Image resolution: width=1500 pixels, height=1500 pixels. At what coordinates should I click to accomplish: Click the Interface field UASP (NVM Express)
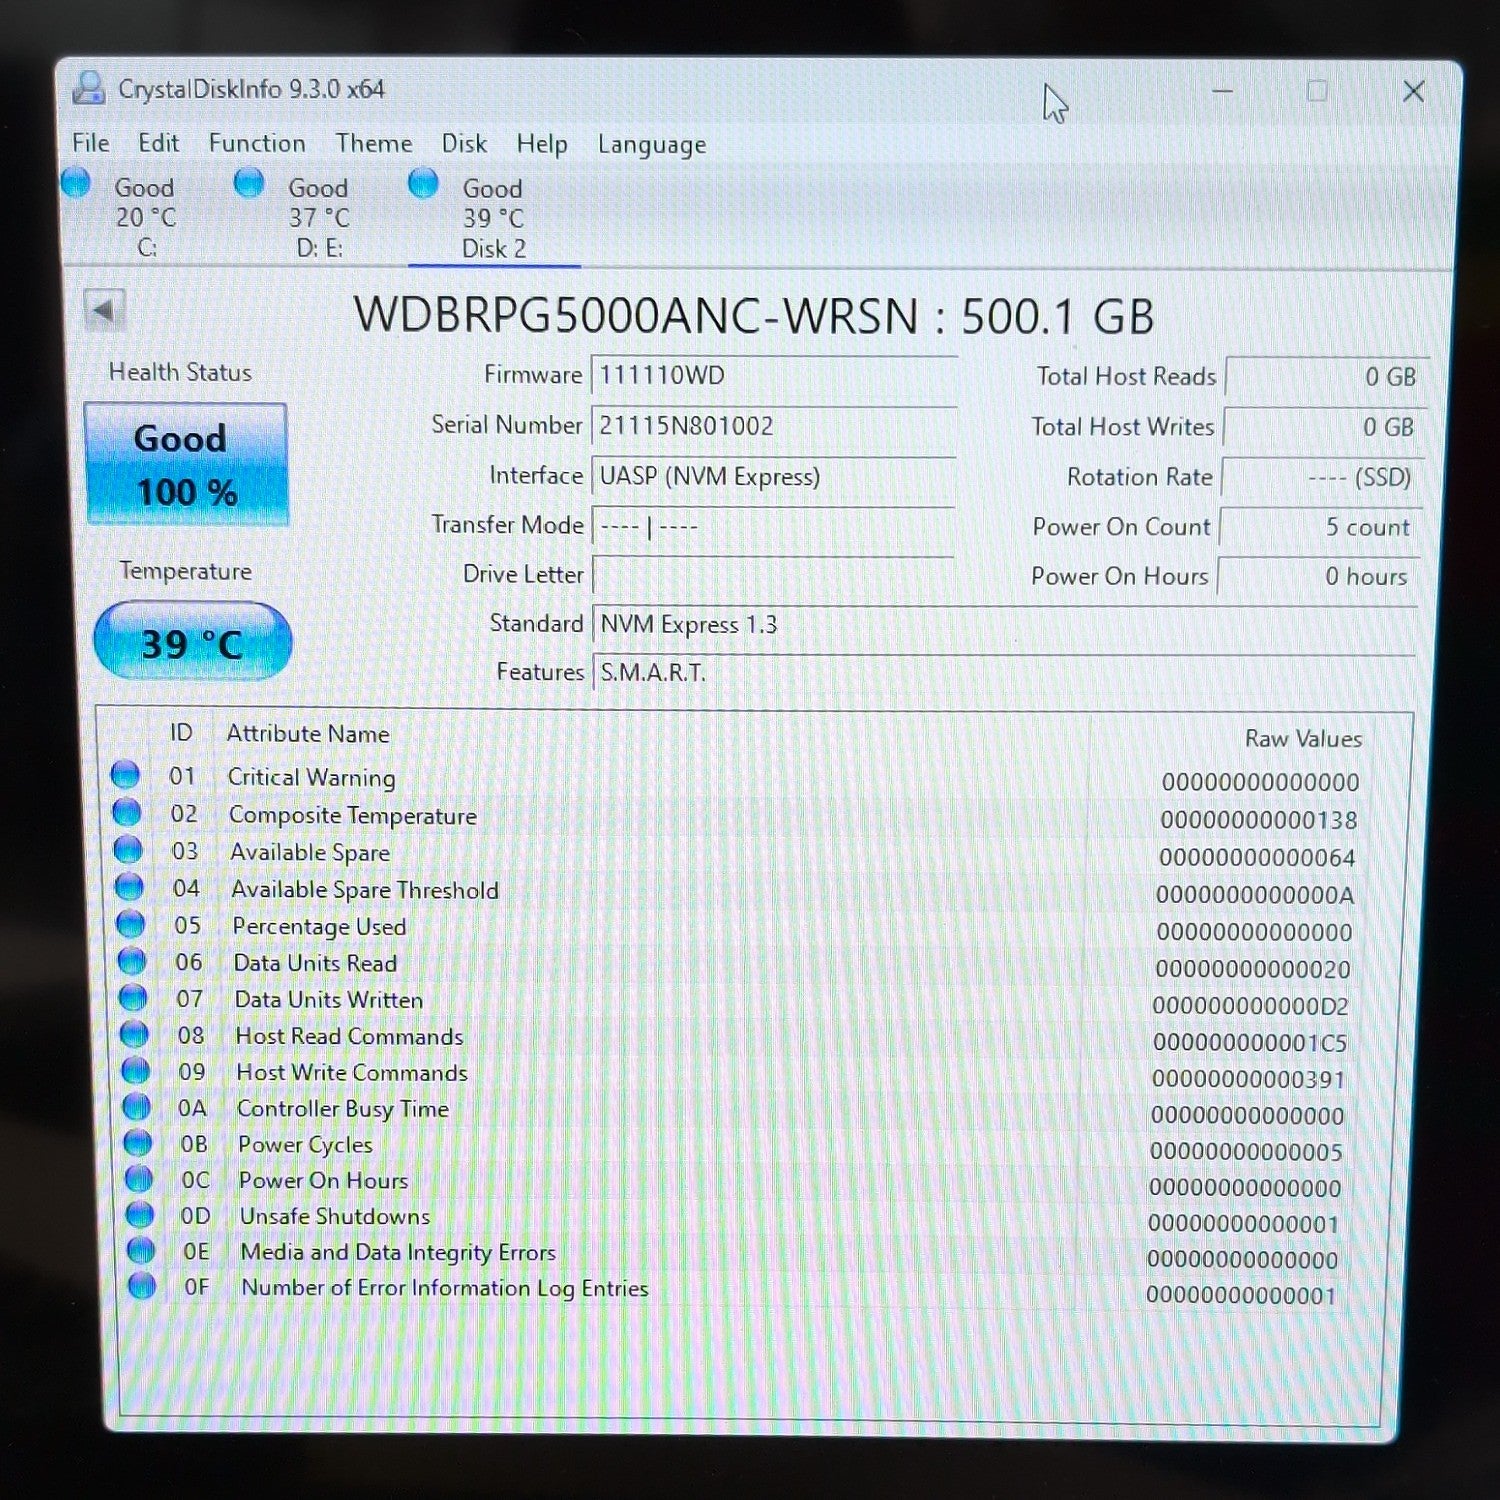coord(774,476)
